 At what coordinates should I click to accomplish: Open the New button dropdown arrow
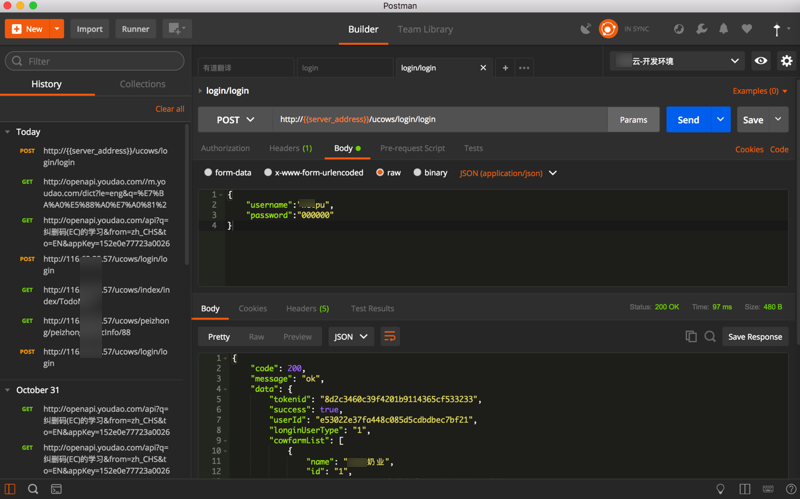(x=57, y=29)
